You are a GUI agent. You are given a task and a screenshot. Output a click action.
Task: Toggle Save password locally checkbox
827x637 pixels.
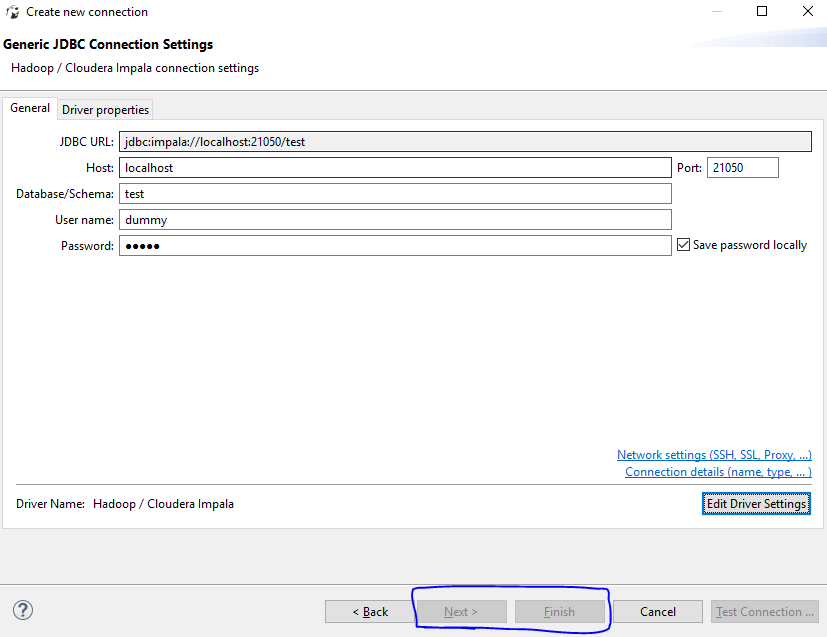tap(683, 245)
